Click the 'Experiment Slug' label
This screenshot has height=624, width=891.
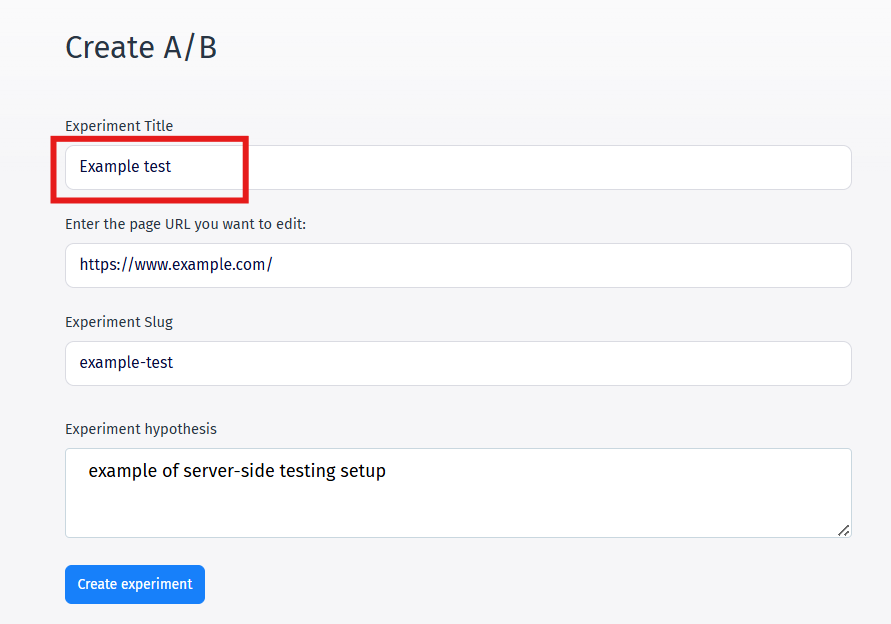click(x=119, y=322)
